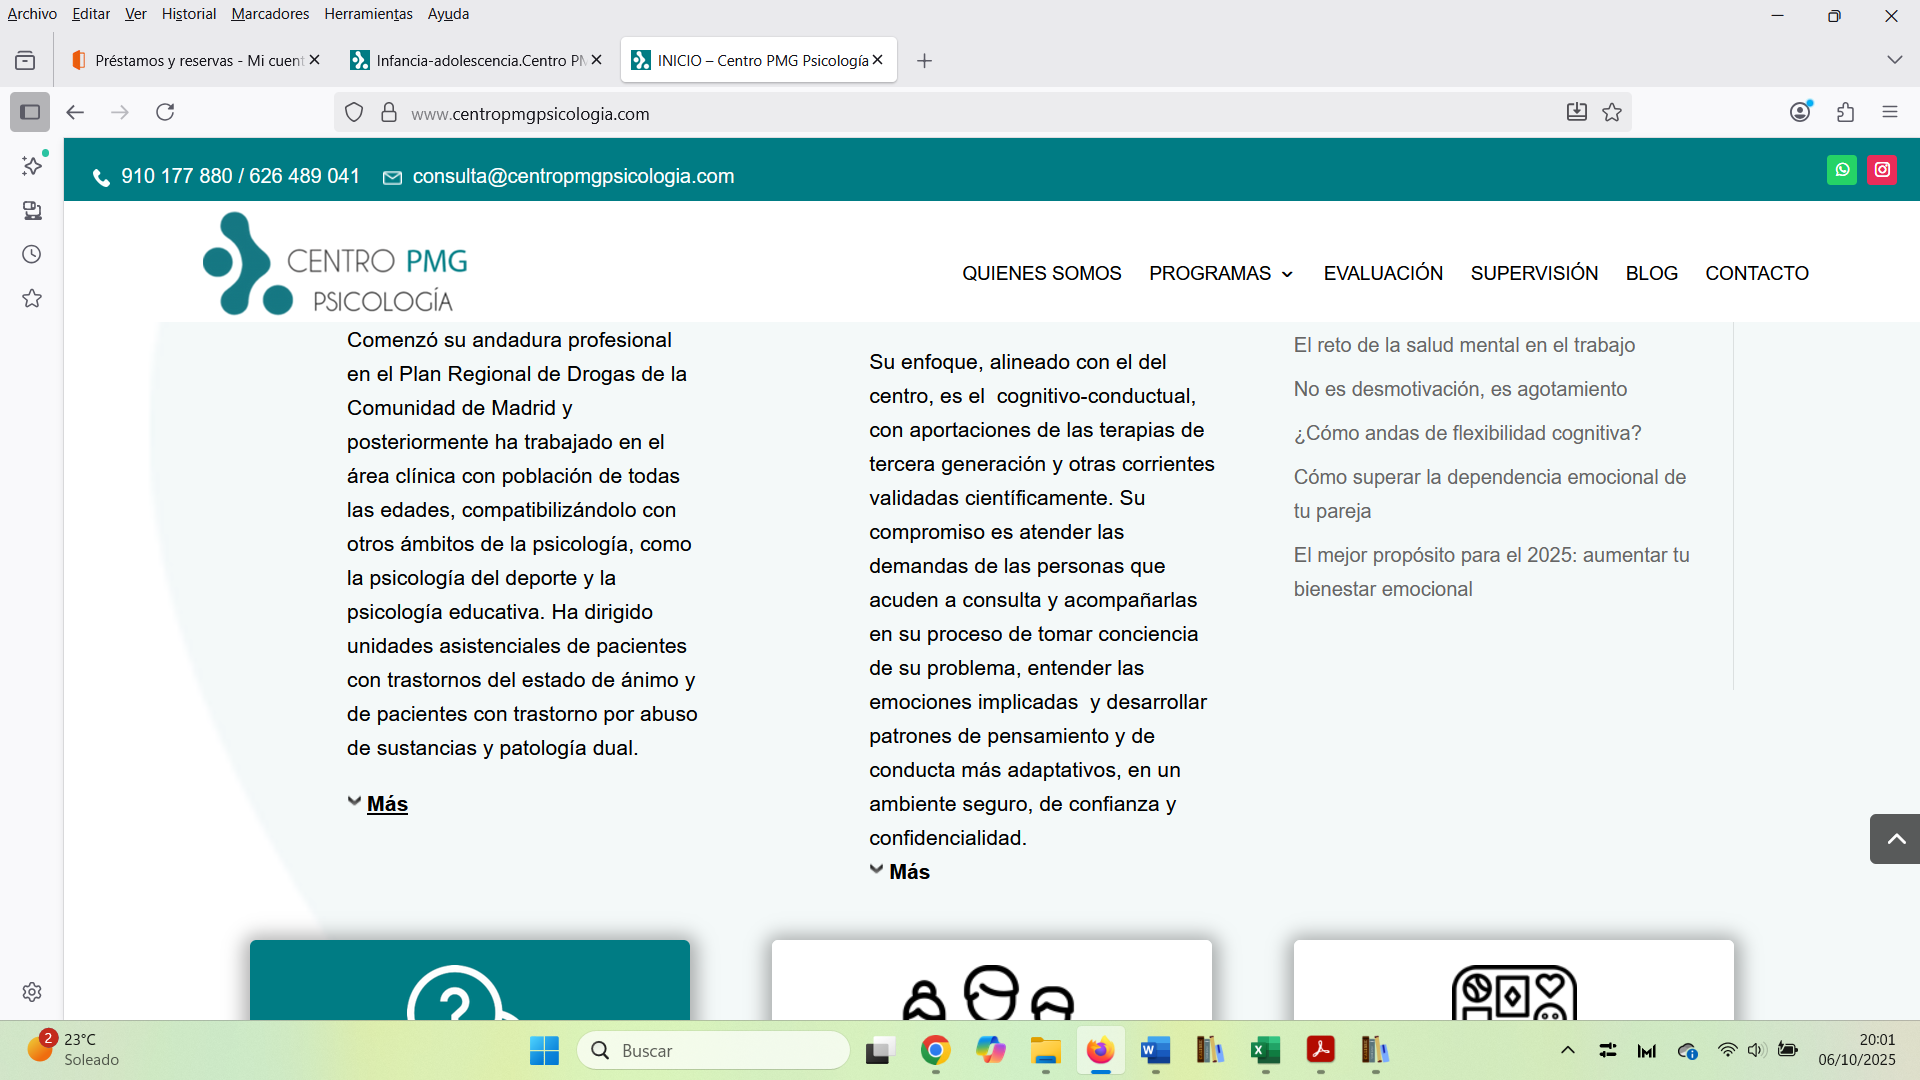Open the Marcadores menu

coord(270,14)
